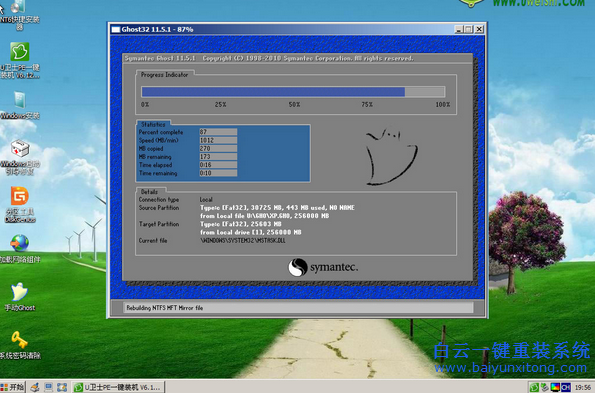Image resolution: width=595 pixels, height=393 pixels.
Task: Click the monitor quick launch icon on taskbar
Action: pos(49,387)
